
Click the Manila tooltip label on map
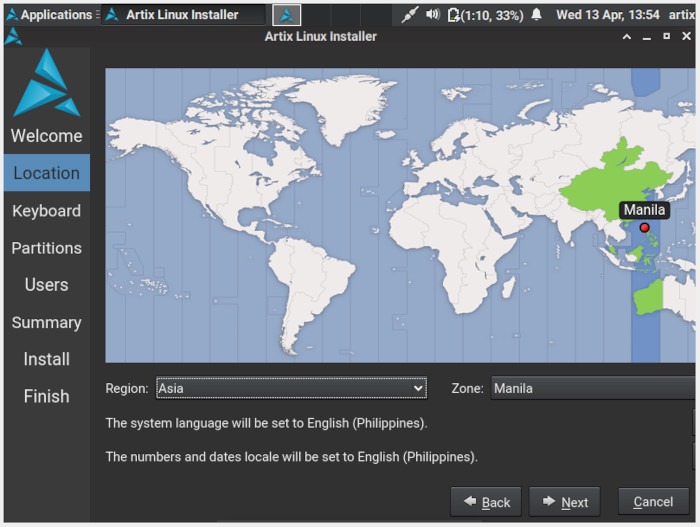[644, 210]
